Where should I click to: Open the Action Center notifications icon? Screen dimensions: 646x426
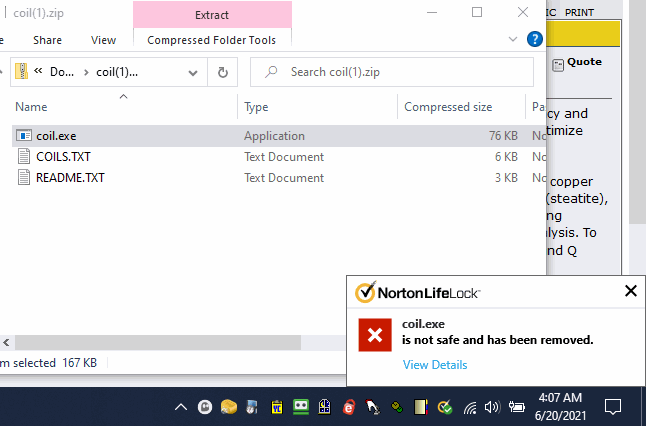612,407
